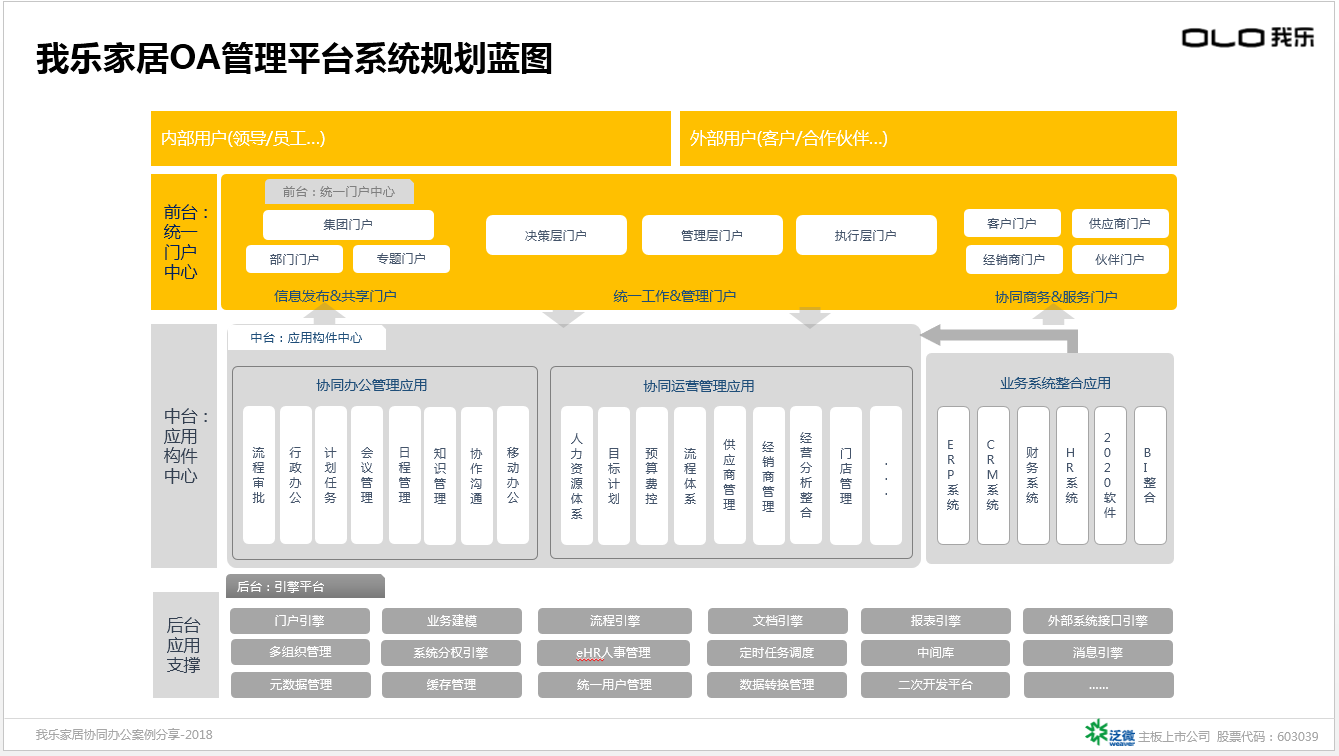Click footer text 我乐家居协同办公案例分享-2018
1339x756 pixels.
[124, 735]
